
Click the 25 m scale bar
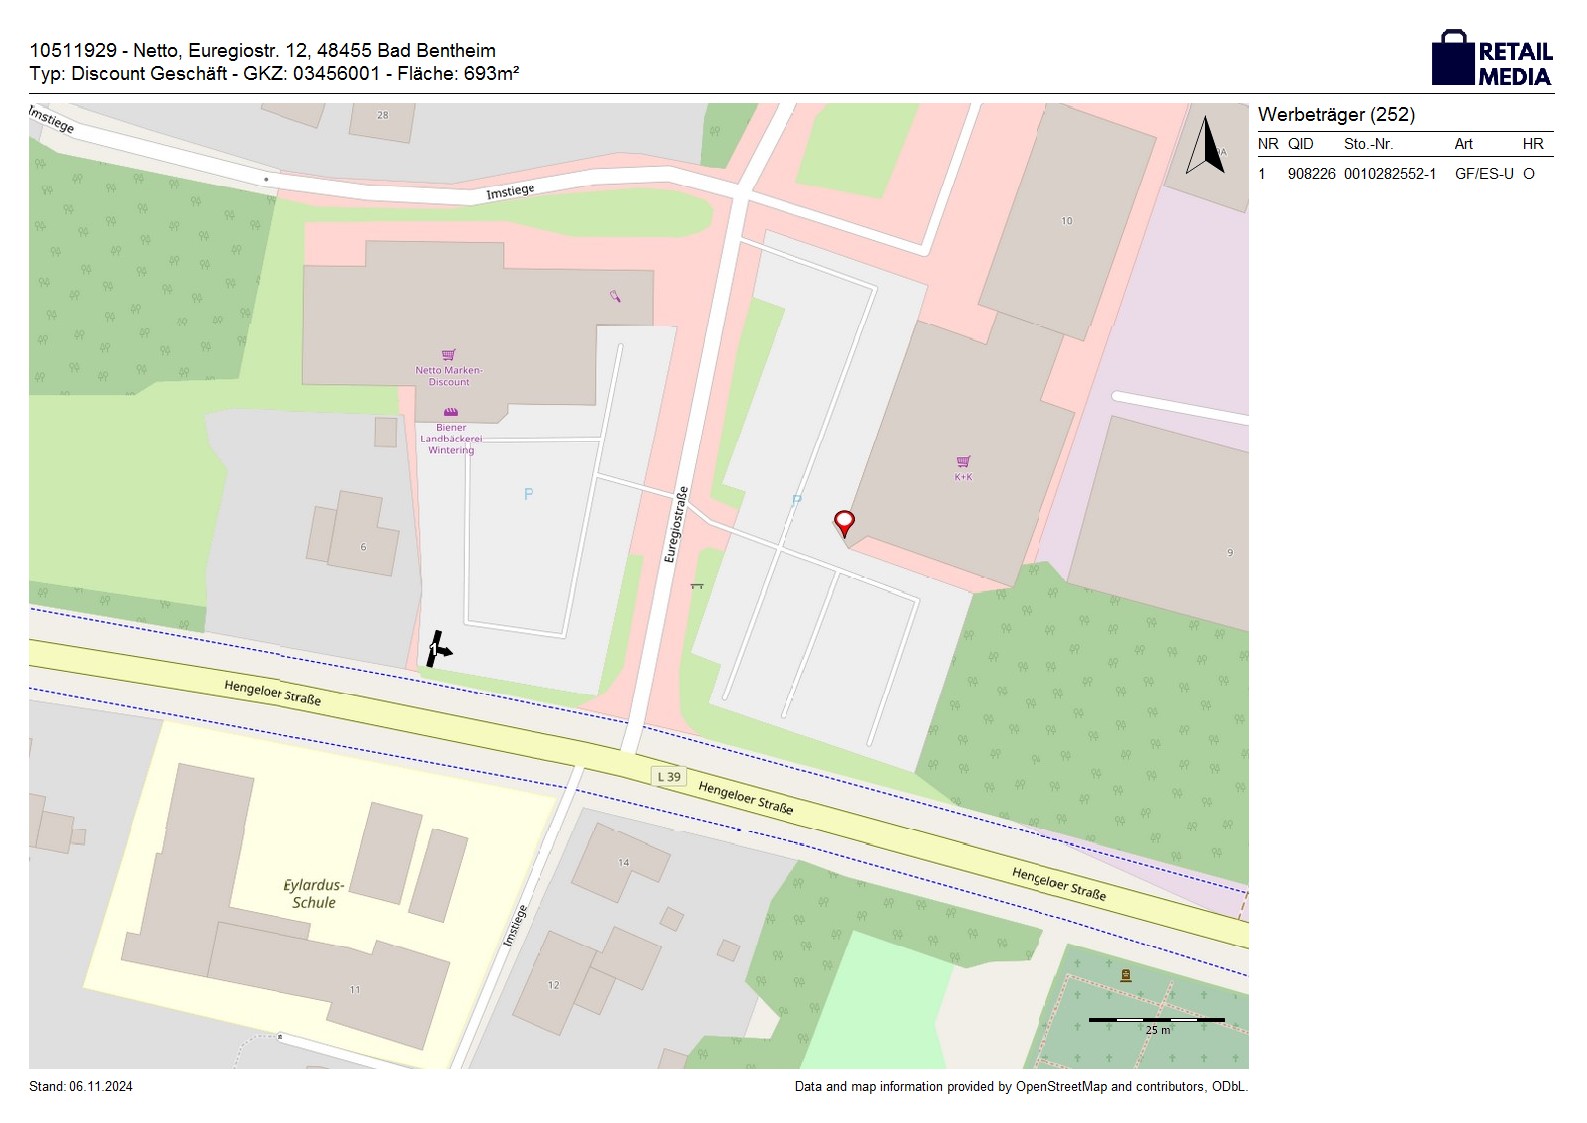pyautogui.click(x=1156, y=1021)
